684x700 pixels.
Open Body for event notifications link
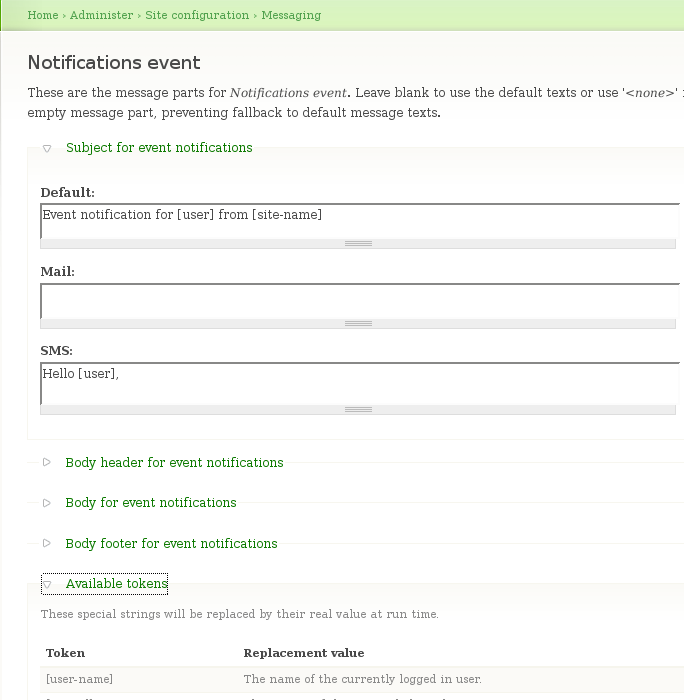tap(151, 503)
